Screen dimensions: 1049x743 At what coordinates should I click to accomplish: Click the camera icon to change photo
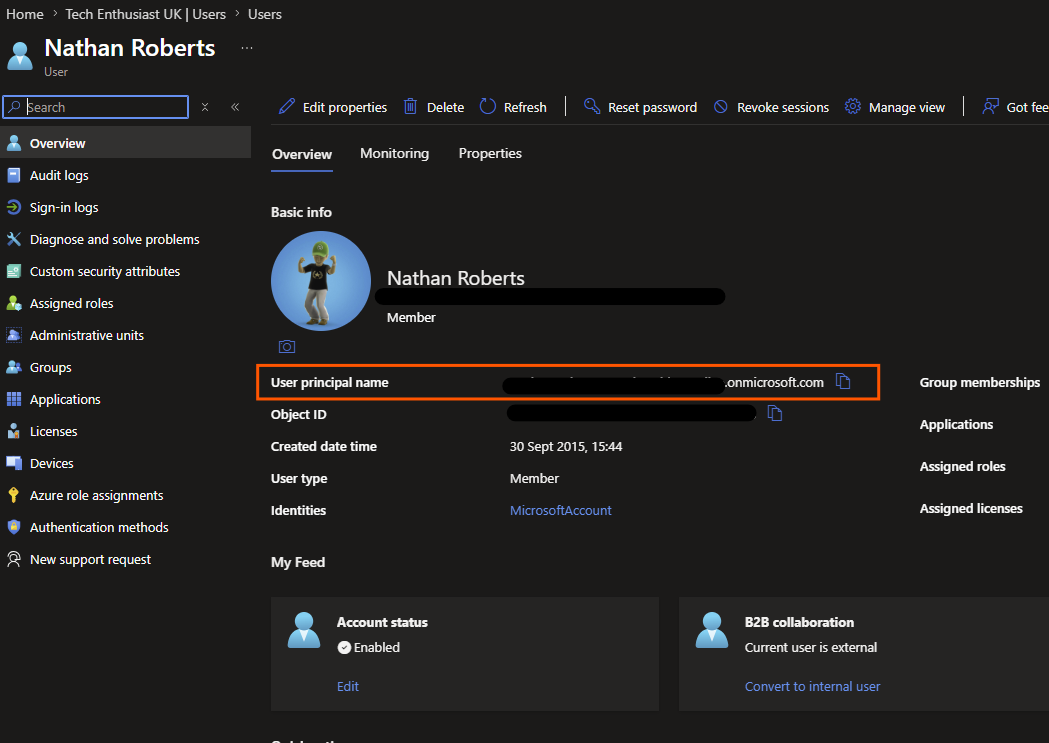point(287,346)
